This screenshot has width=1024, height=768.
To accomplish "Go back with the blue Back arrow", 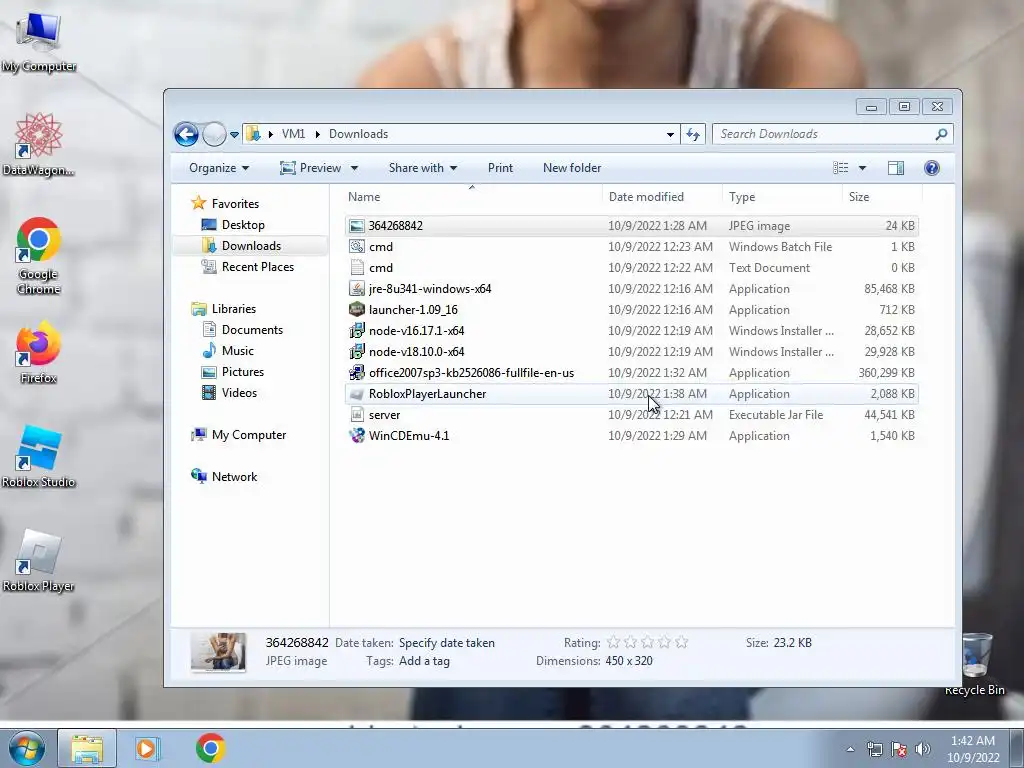I will 186,134.
